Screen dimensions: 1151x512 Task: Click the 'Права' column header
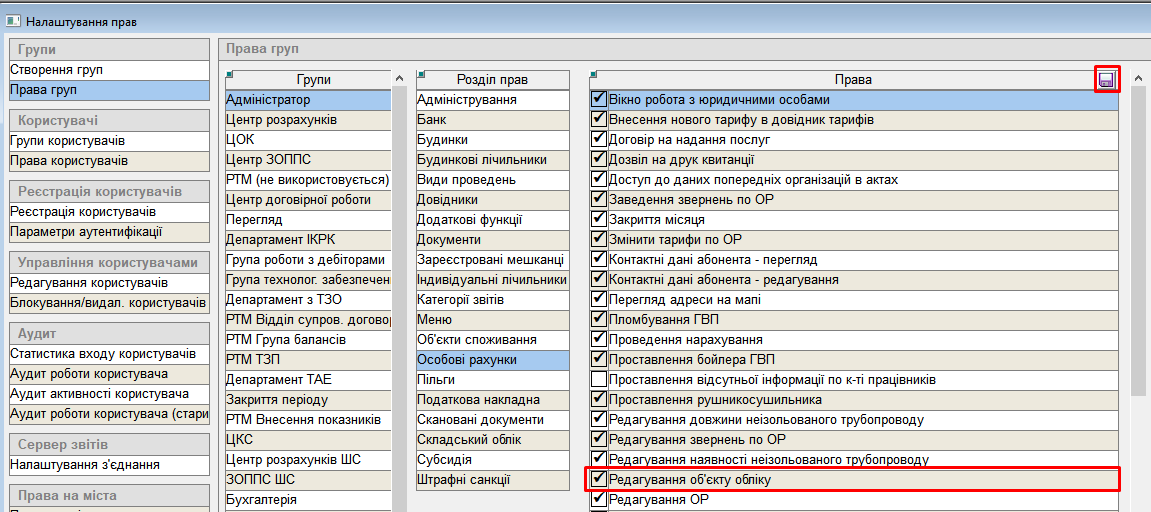tap(852, 80)
